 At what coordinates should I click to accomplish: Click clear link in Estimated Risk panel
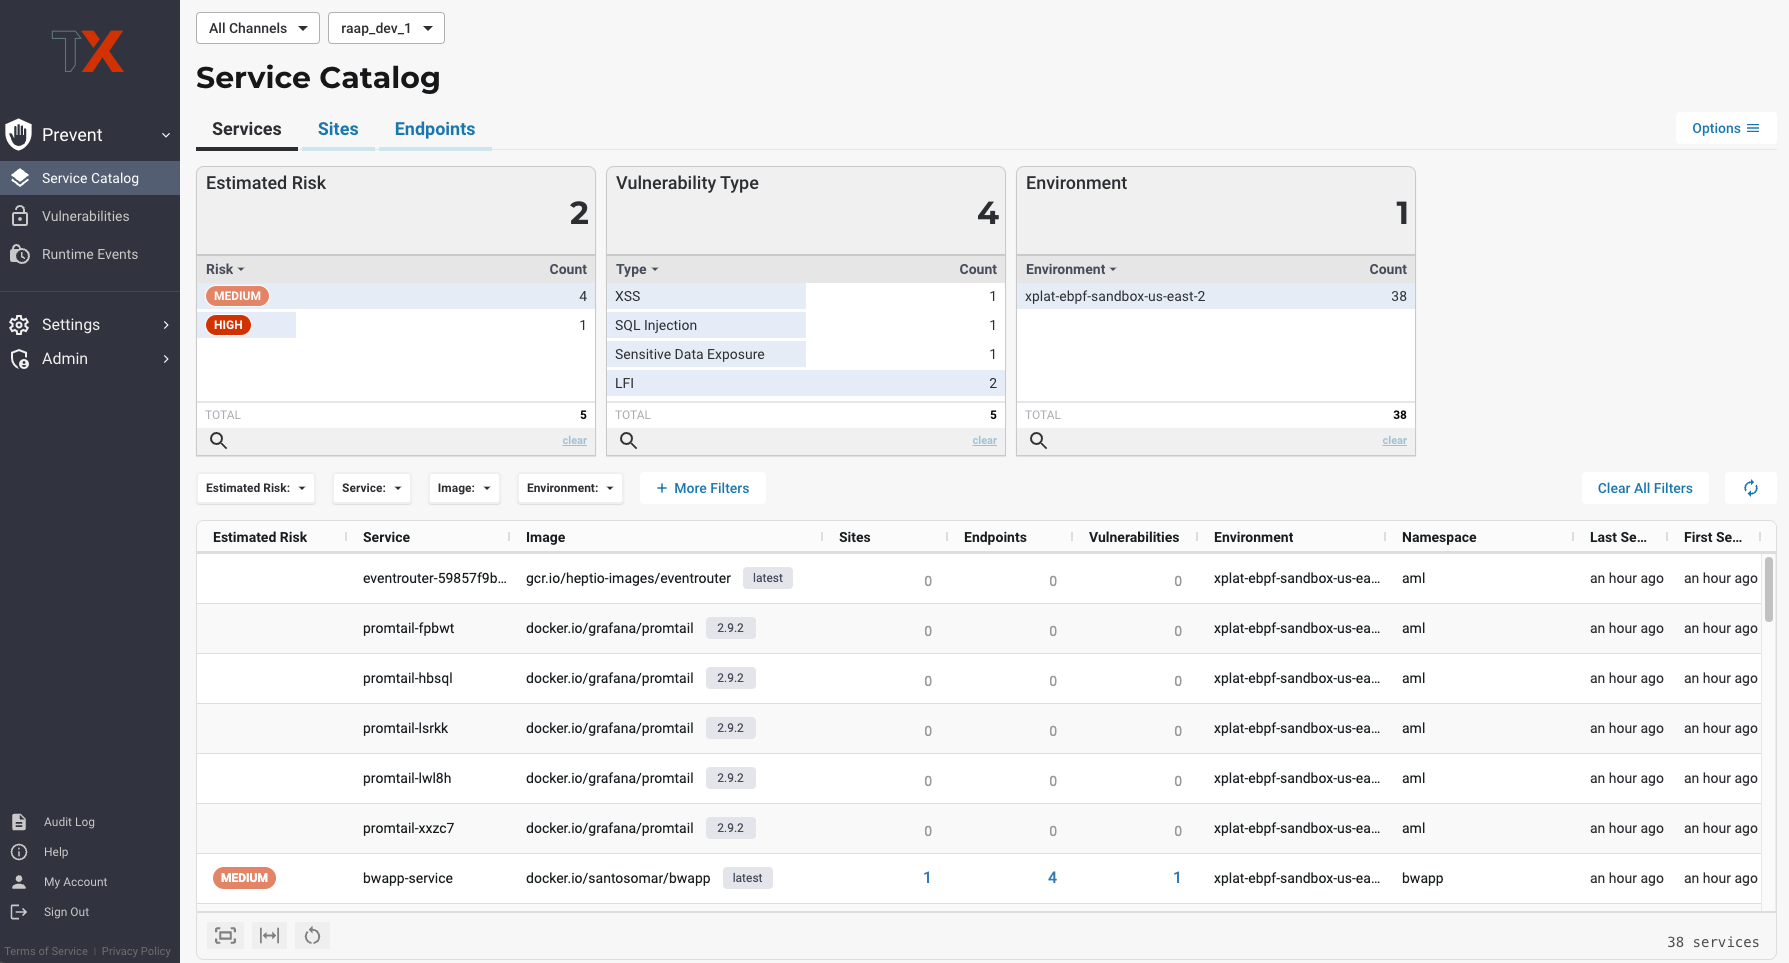coord(574,441)
